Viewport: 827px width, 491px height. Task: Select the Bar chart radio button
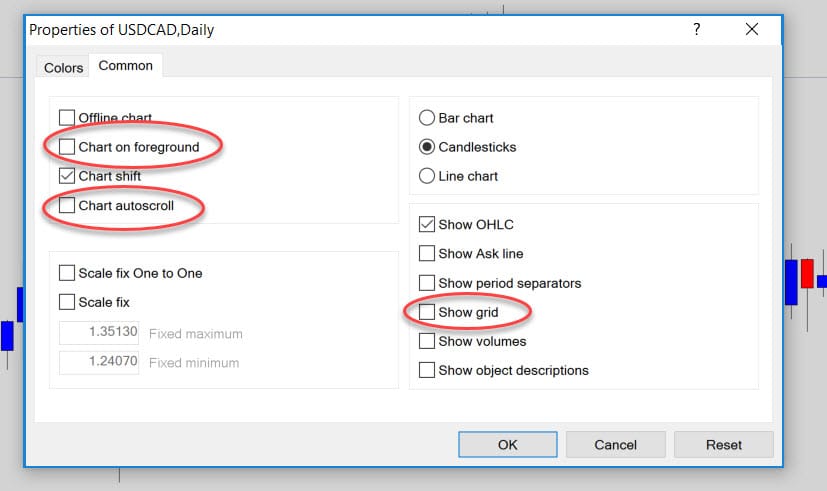[427, 118]
